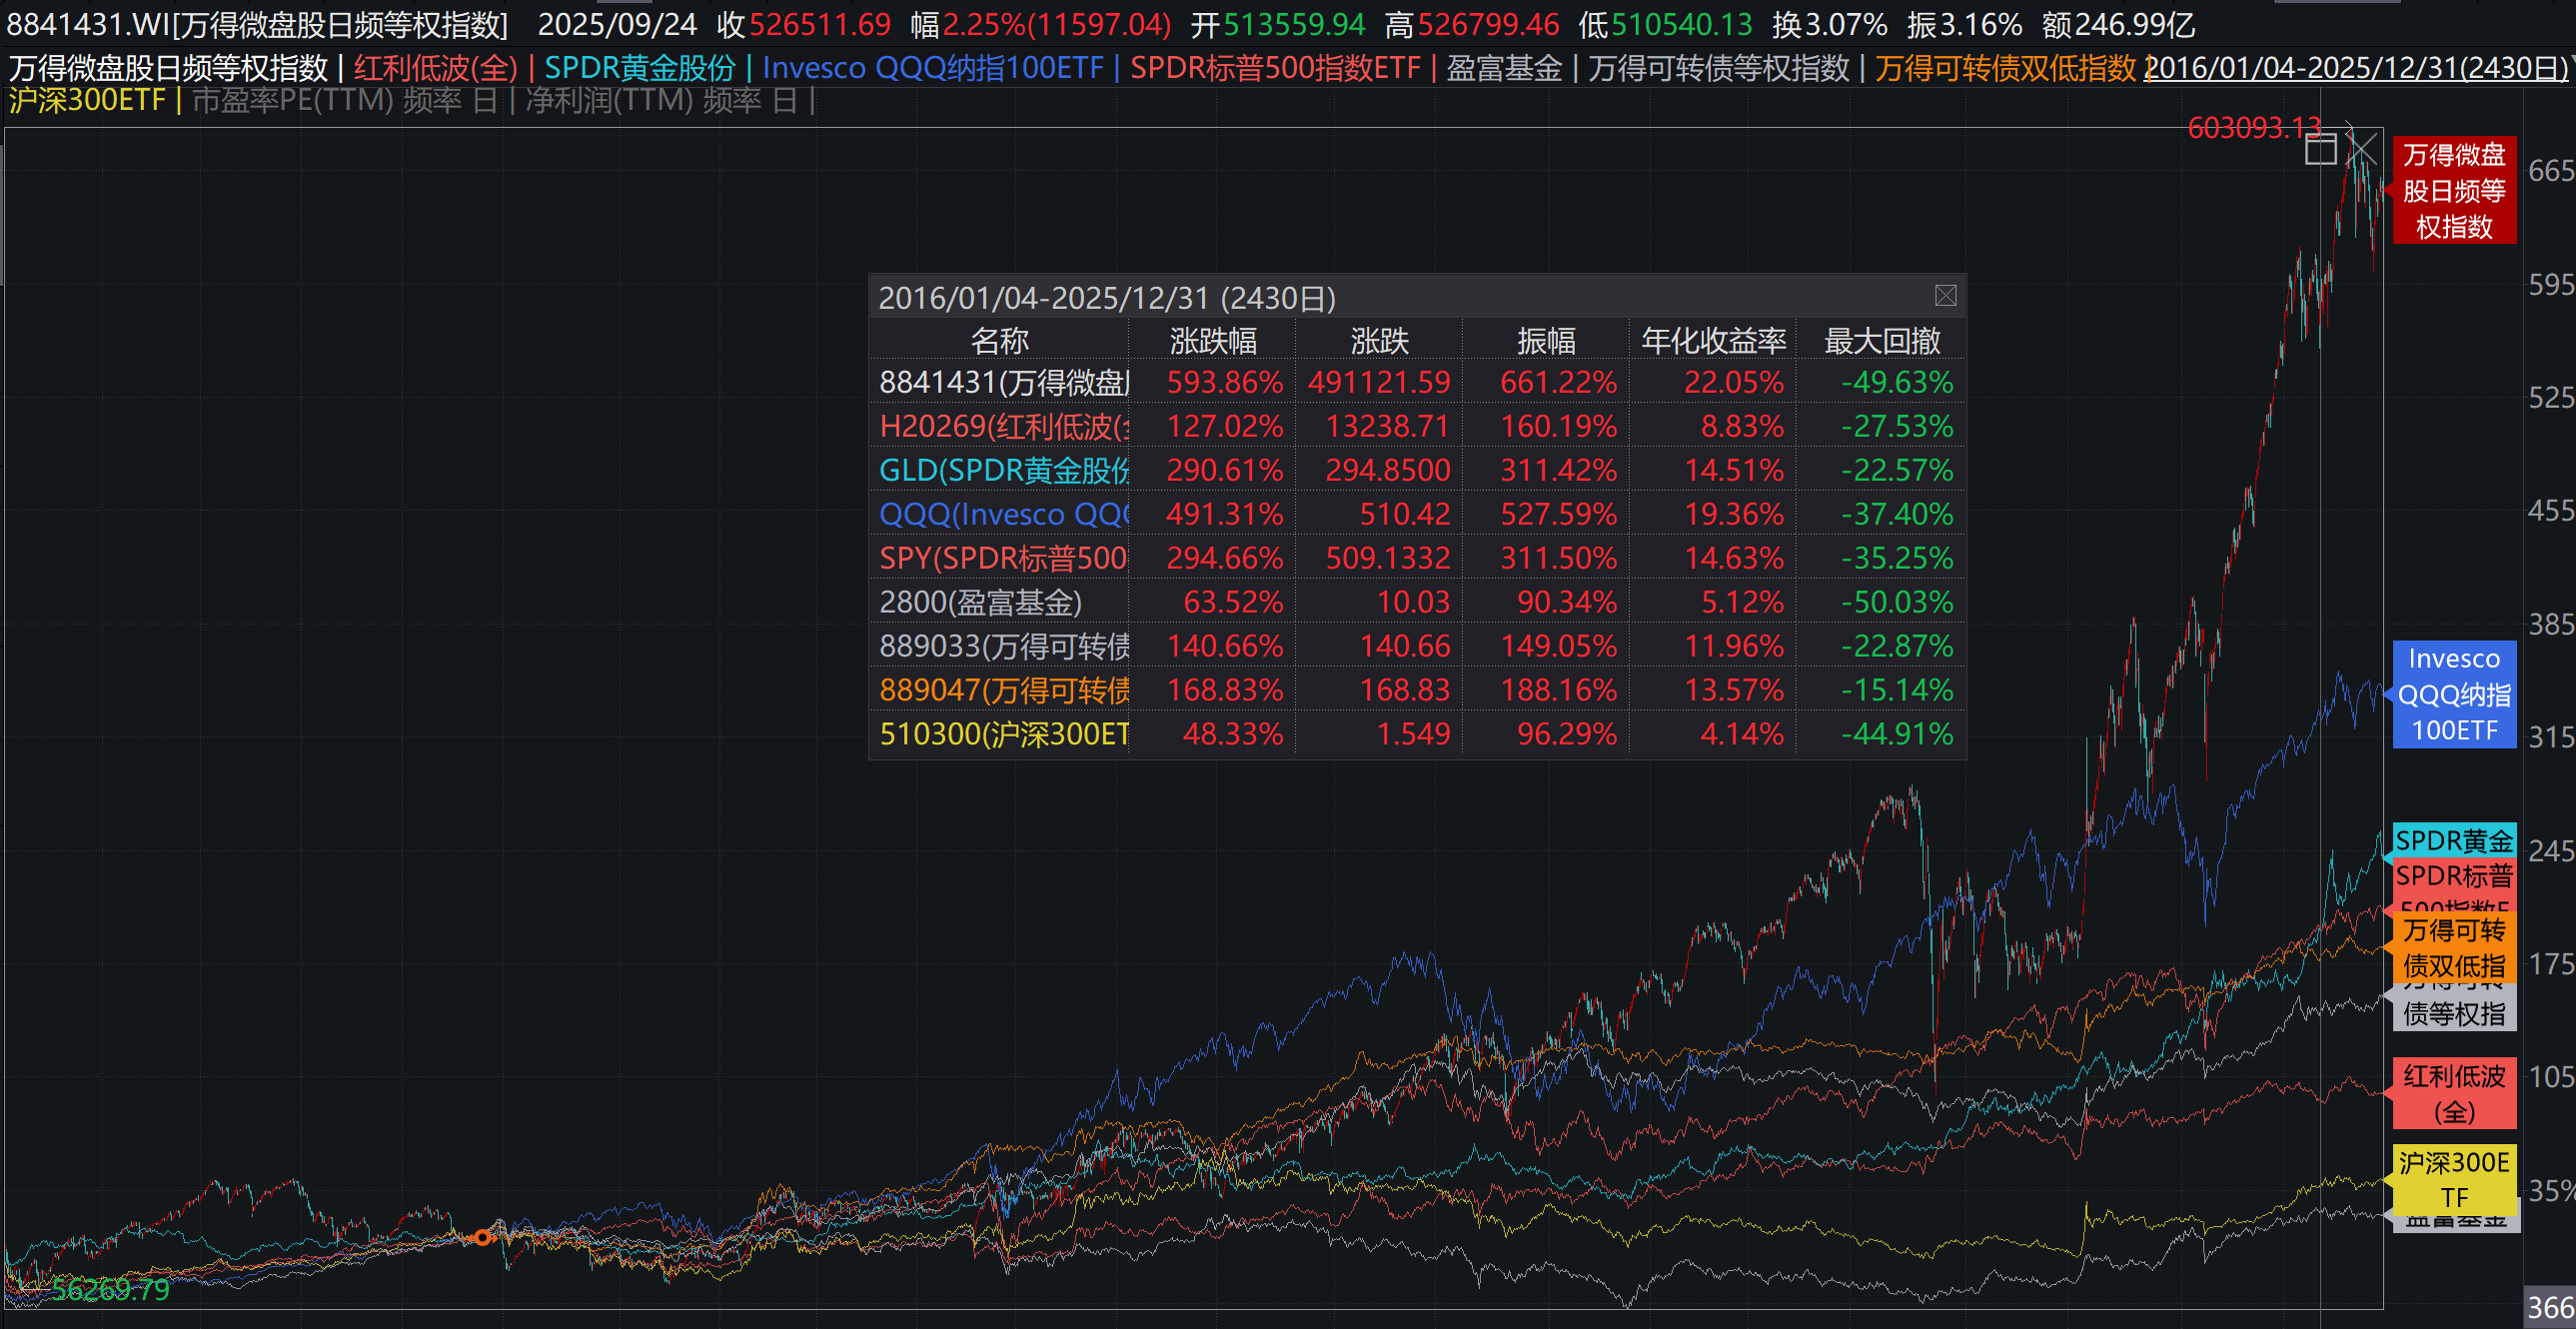Click the underlined date range 2016/01/04-2025/12/31
Screen dimensions: 2576x1329
tap(2355, 68)
